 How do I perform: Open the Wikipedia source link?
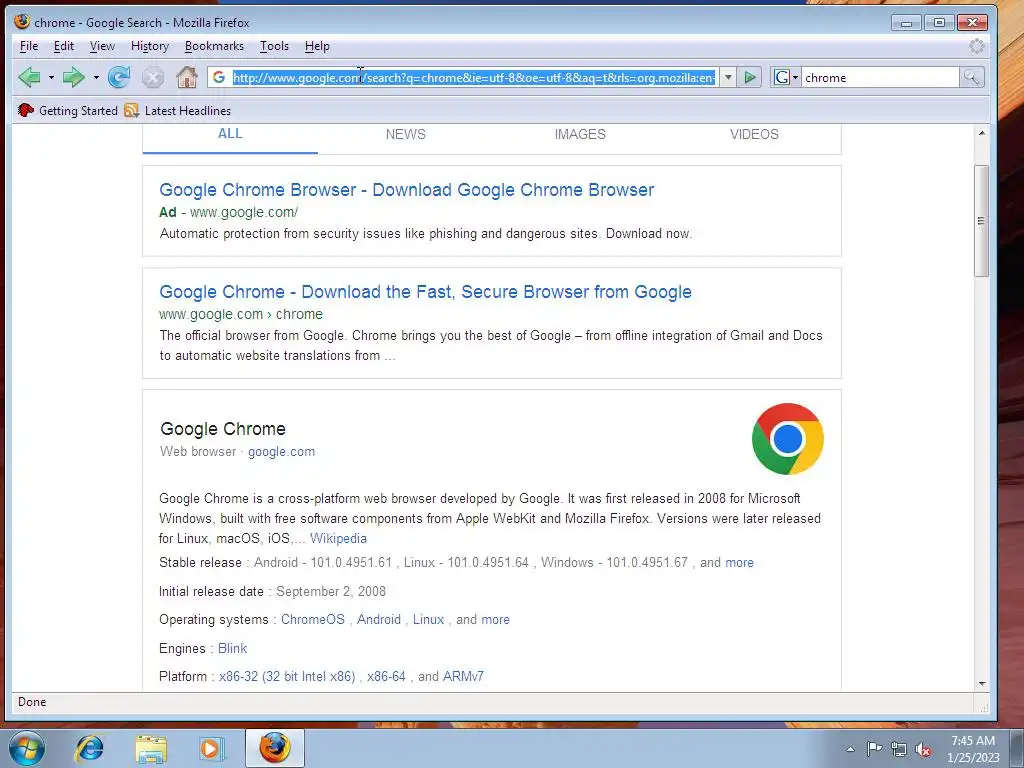tap(338, 538)
